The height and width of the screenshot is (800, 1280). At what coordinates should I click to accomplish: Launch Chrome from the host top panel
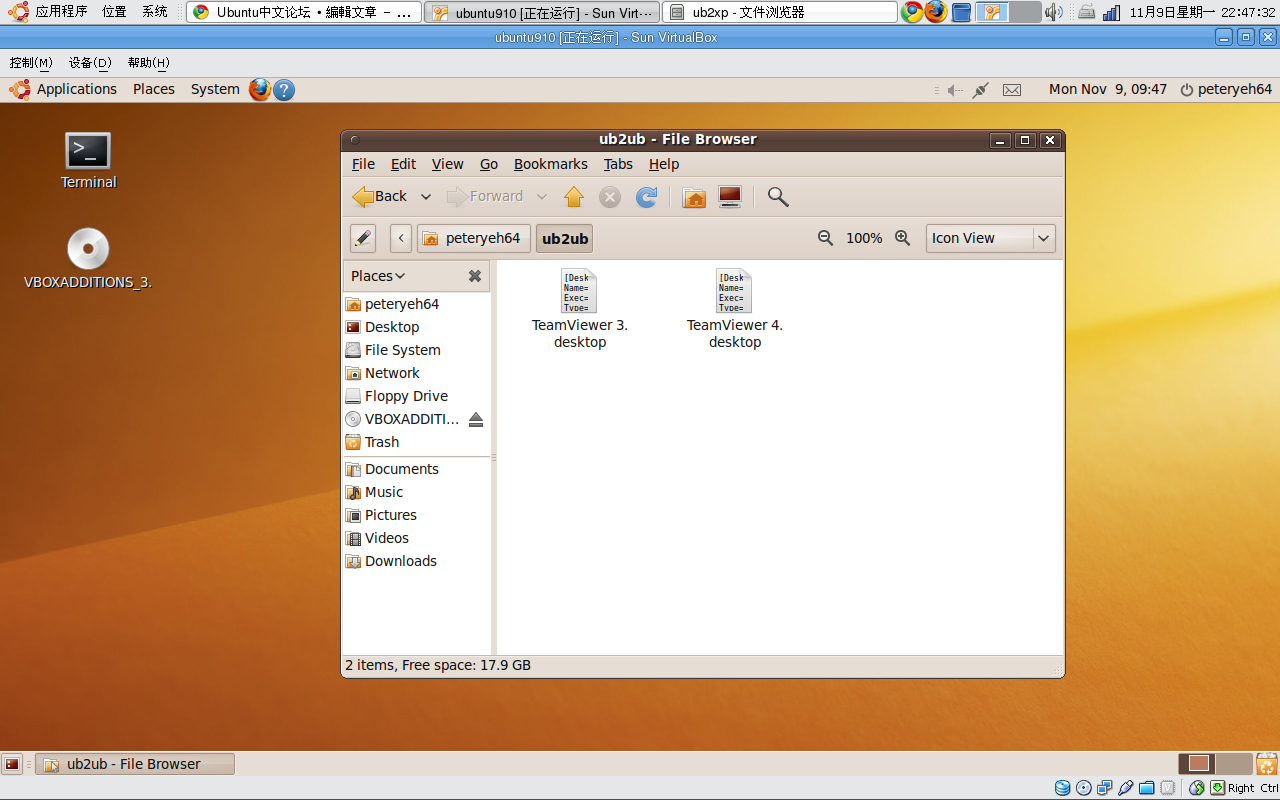(x=912, y=12)
